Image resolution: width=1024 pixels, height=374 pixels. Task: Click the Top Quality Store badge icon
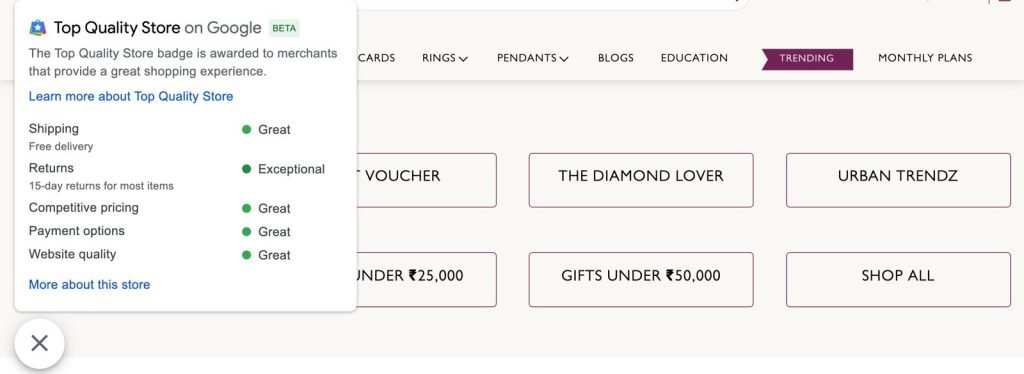click(38, 28)
